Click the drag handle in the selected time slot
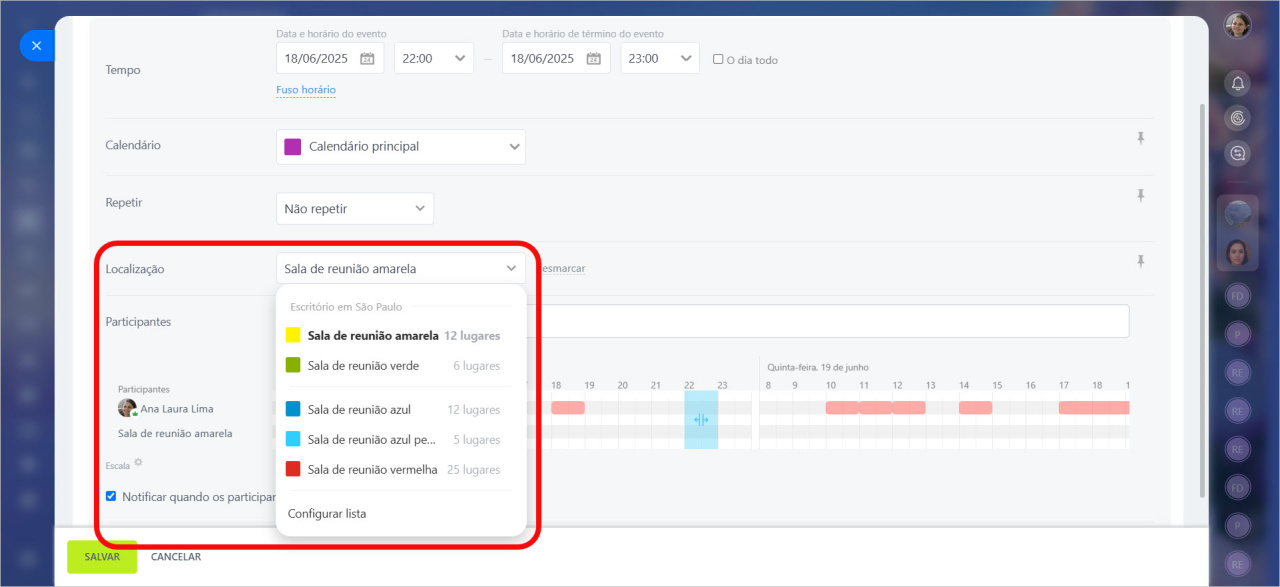Image resolution: width=1280 pixels, height=587 pixels. click(701, 420)
